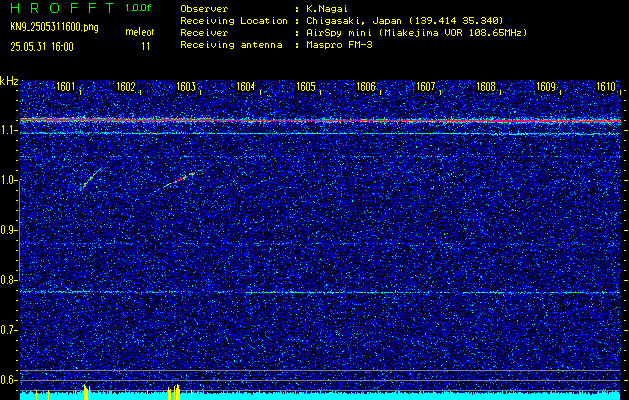
Task: Click the 1602 time marker
Action: click(x=126, y=87)
